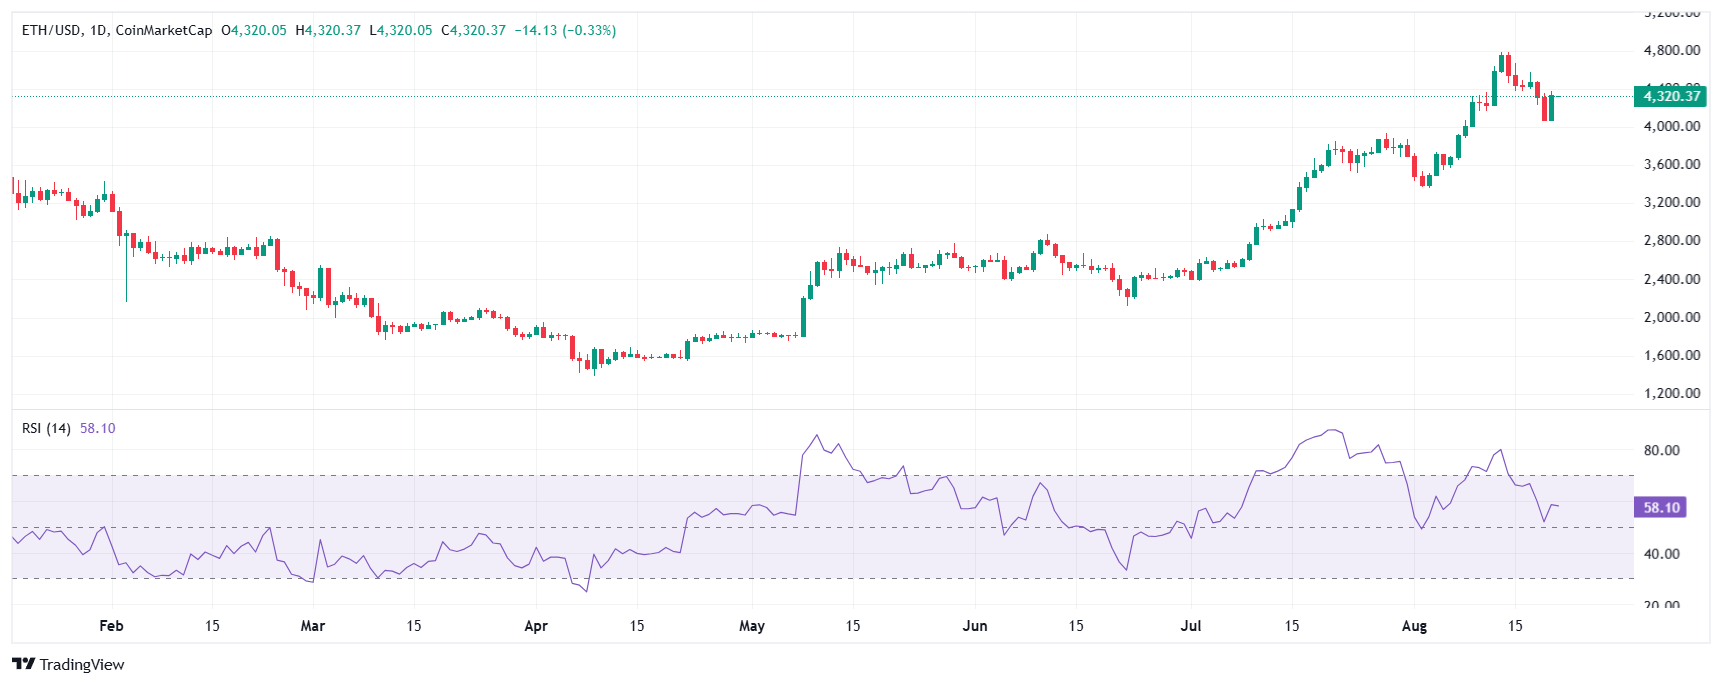Click the 80.00 RSI scale label
Screen dimensions: 1722x685
(1661, 450)
